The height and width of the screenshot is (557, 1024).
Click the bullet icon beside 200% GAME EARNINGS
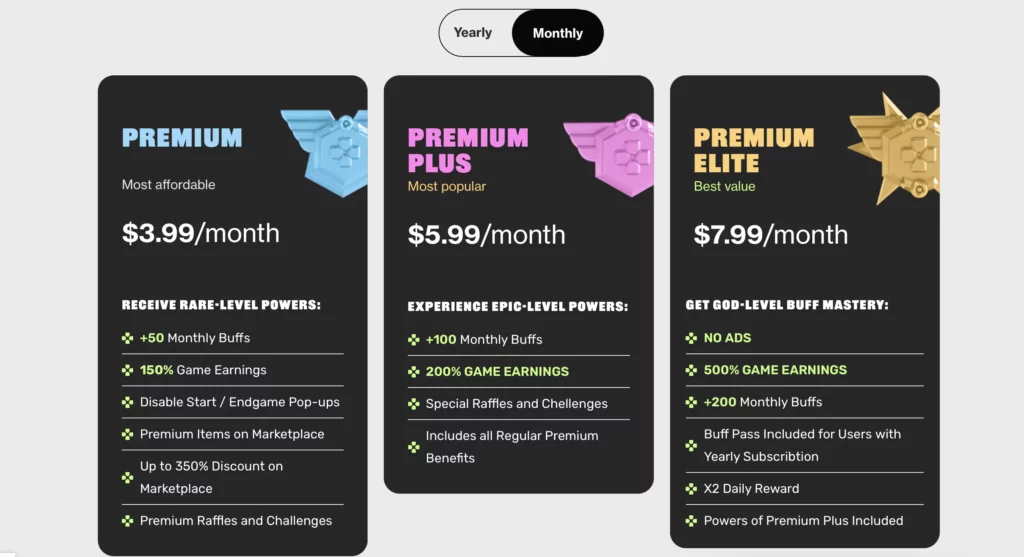coord(413,372)
